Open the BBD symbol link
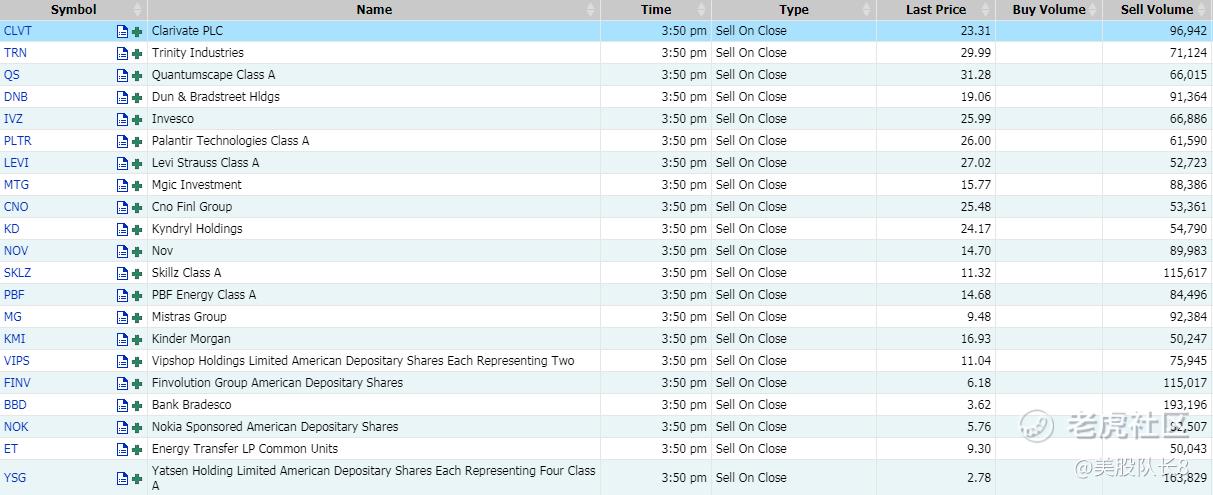Screen dimensions: 1213x495 click(x=16, y=405)
